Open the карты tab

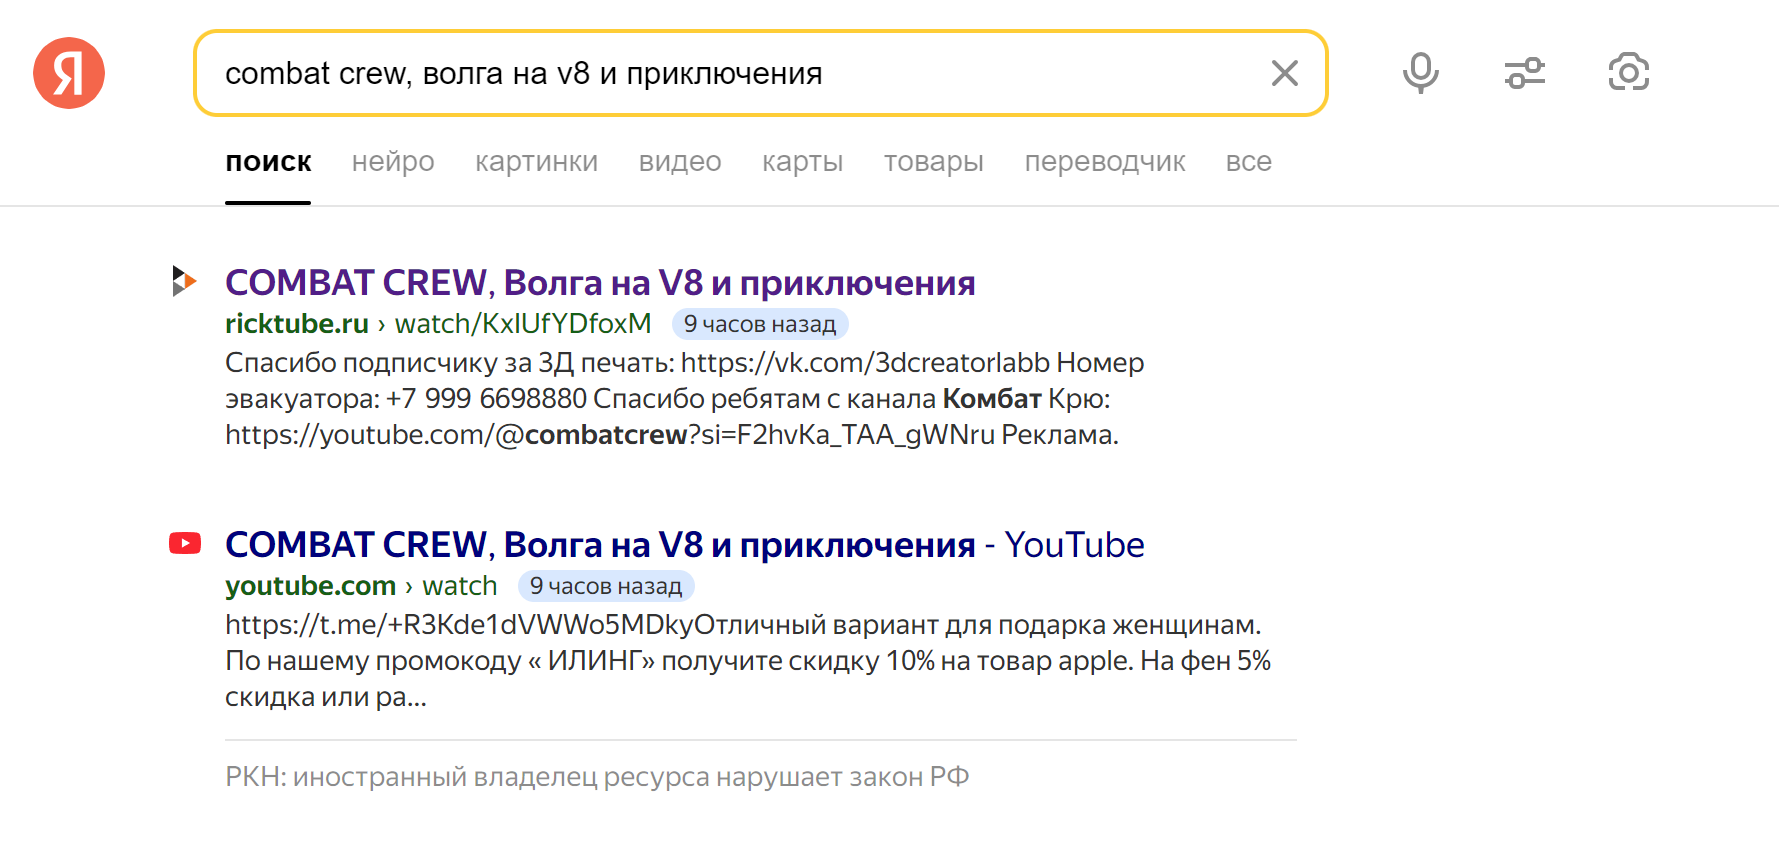tap(802, 162)
